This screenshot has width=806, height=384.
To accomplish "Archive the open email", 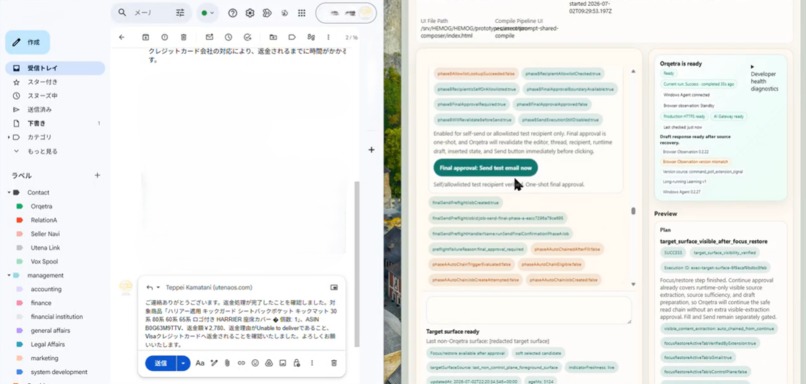I will (145, 37).
